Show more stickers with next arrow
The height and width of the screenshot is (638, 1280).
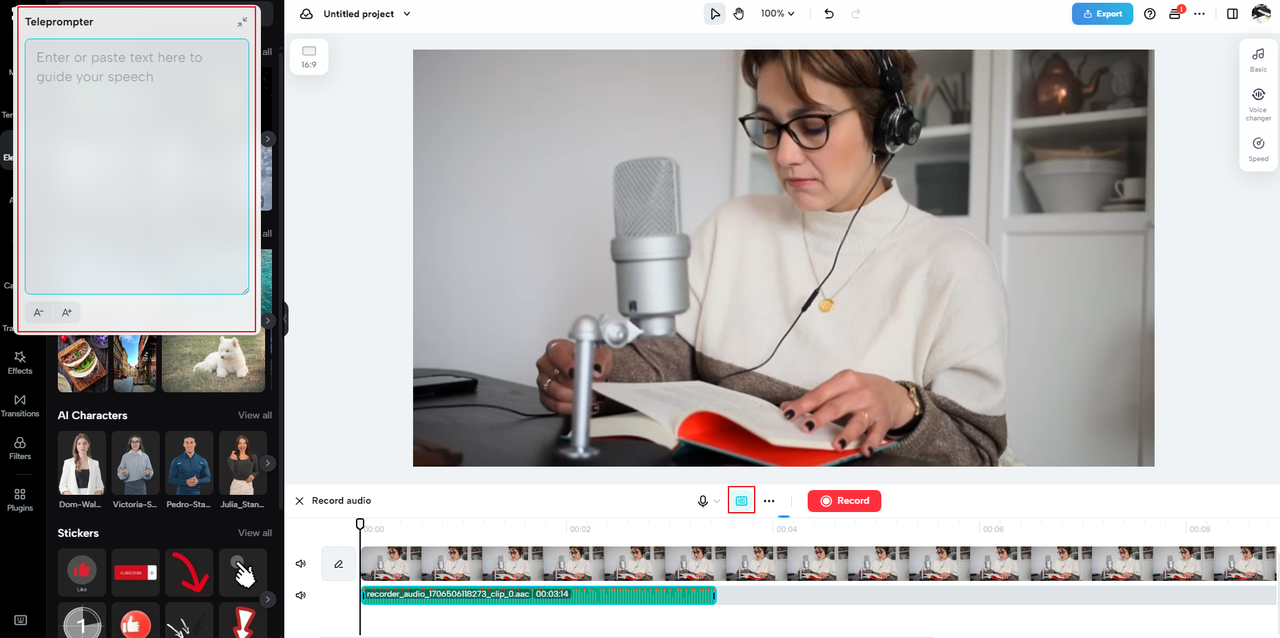point(267,599)
